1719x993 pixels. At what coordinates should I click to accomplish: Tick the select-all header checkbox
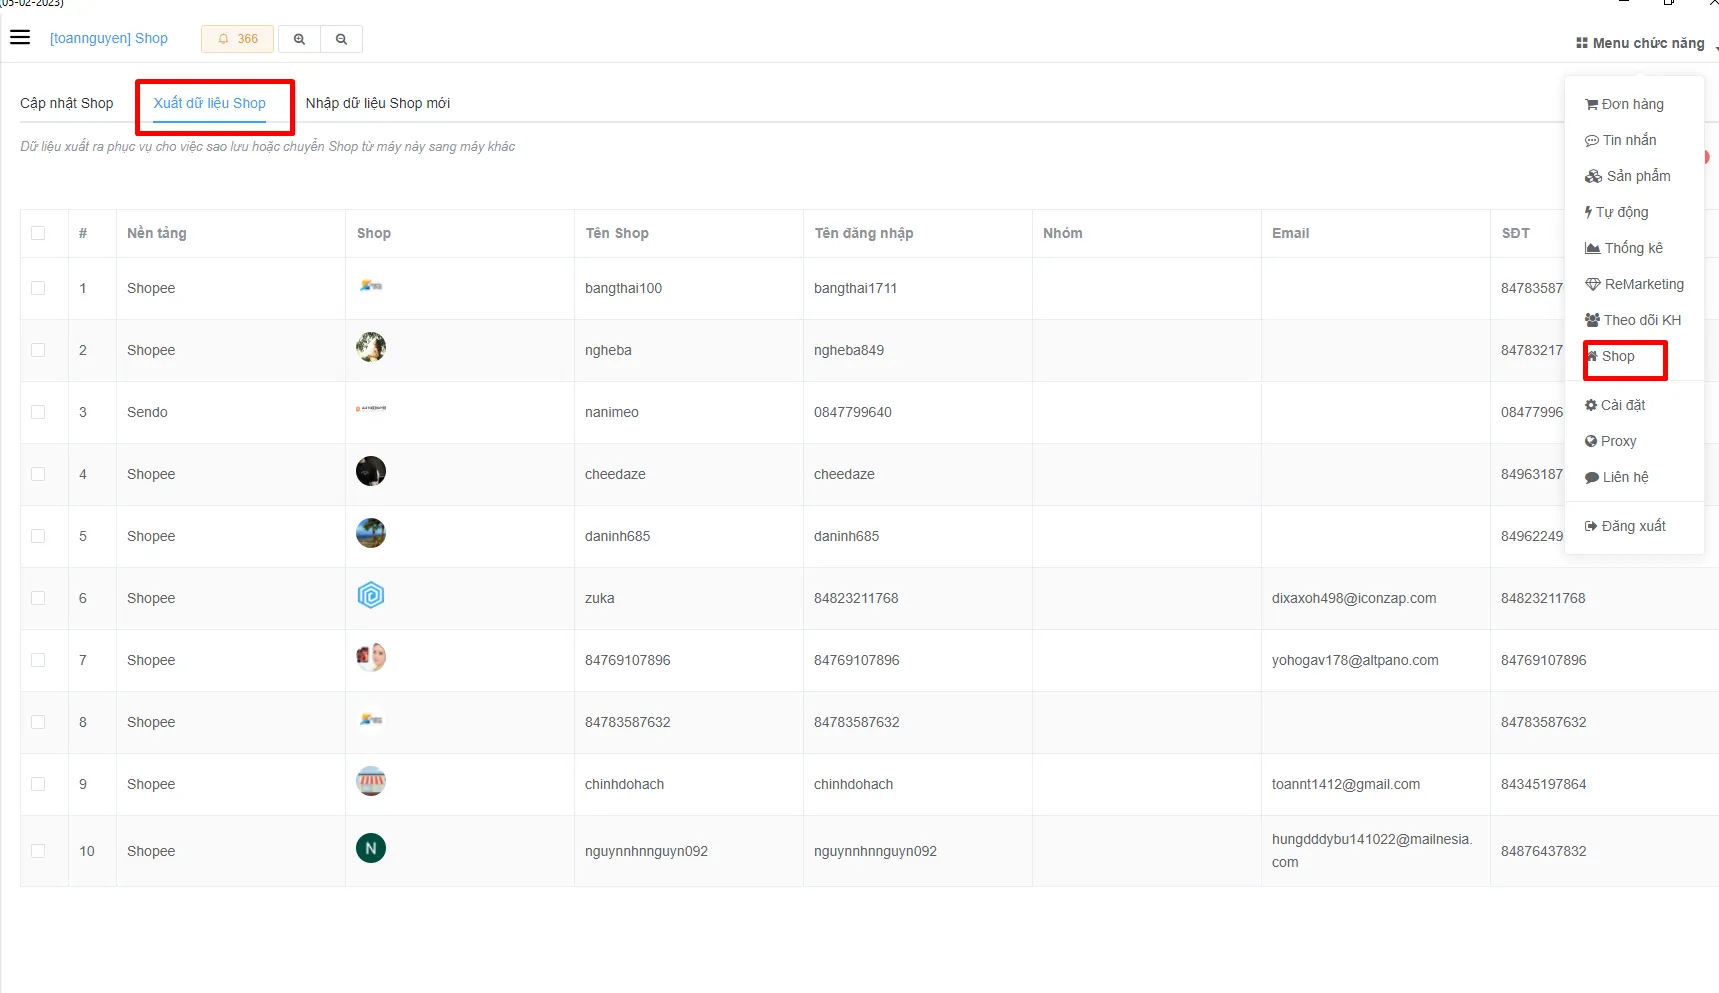tap(38, 233)
